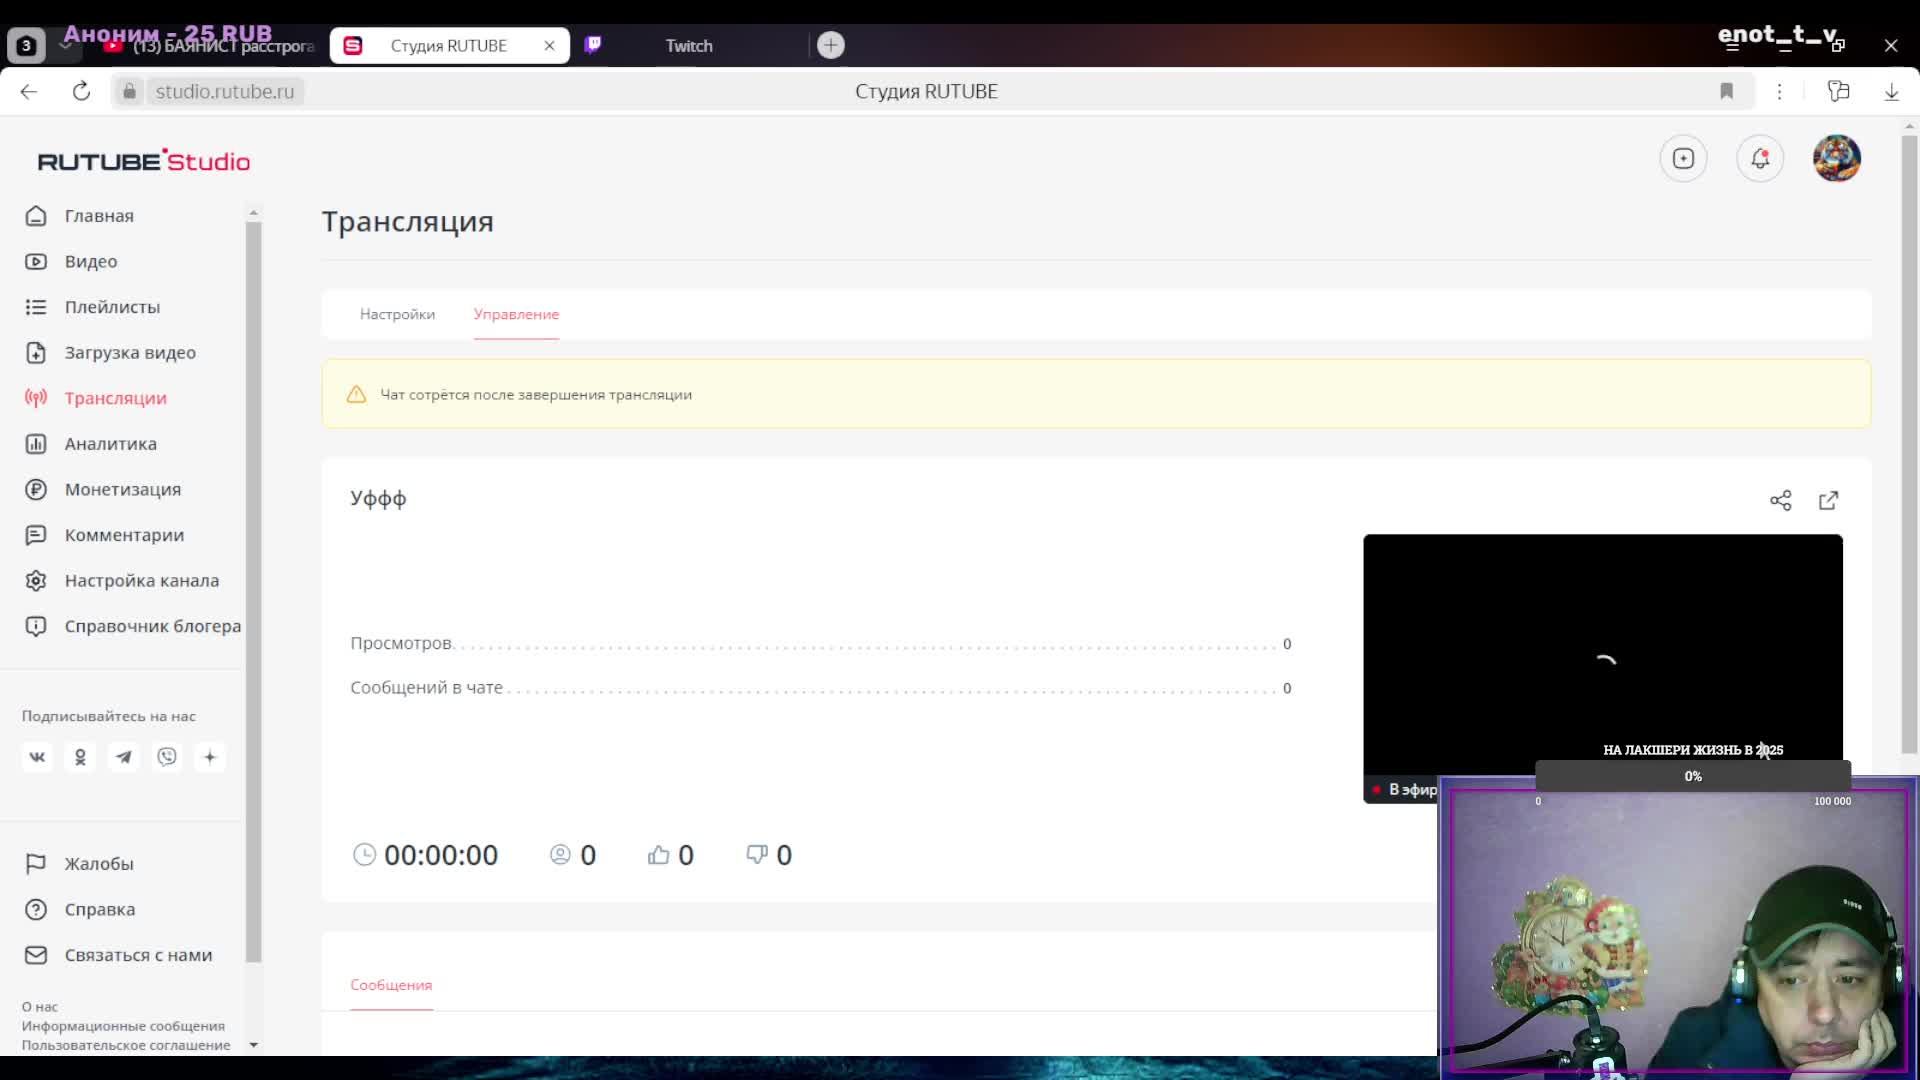Open the VK social network icon
The image size is (1920, 1080).
37,757
